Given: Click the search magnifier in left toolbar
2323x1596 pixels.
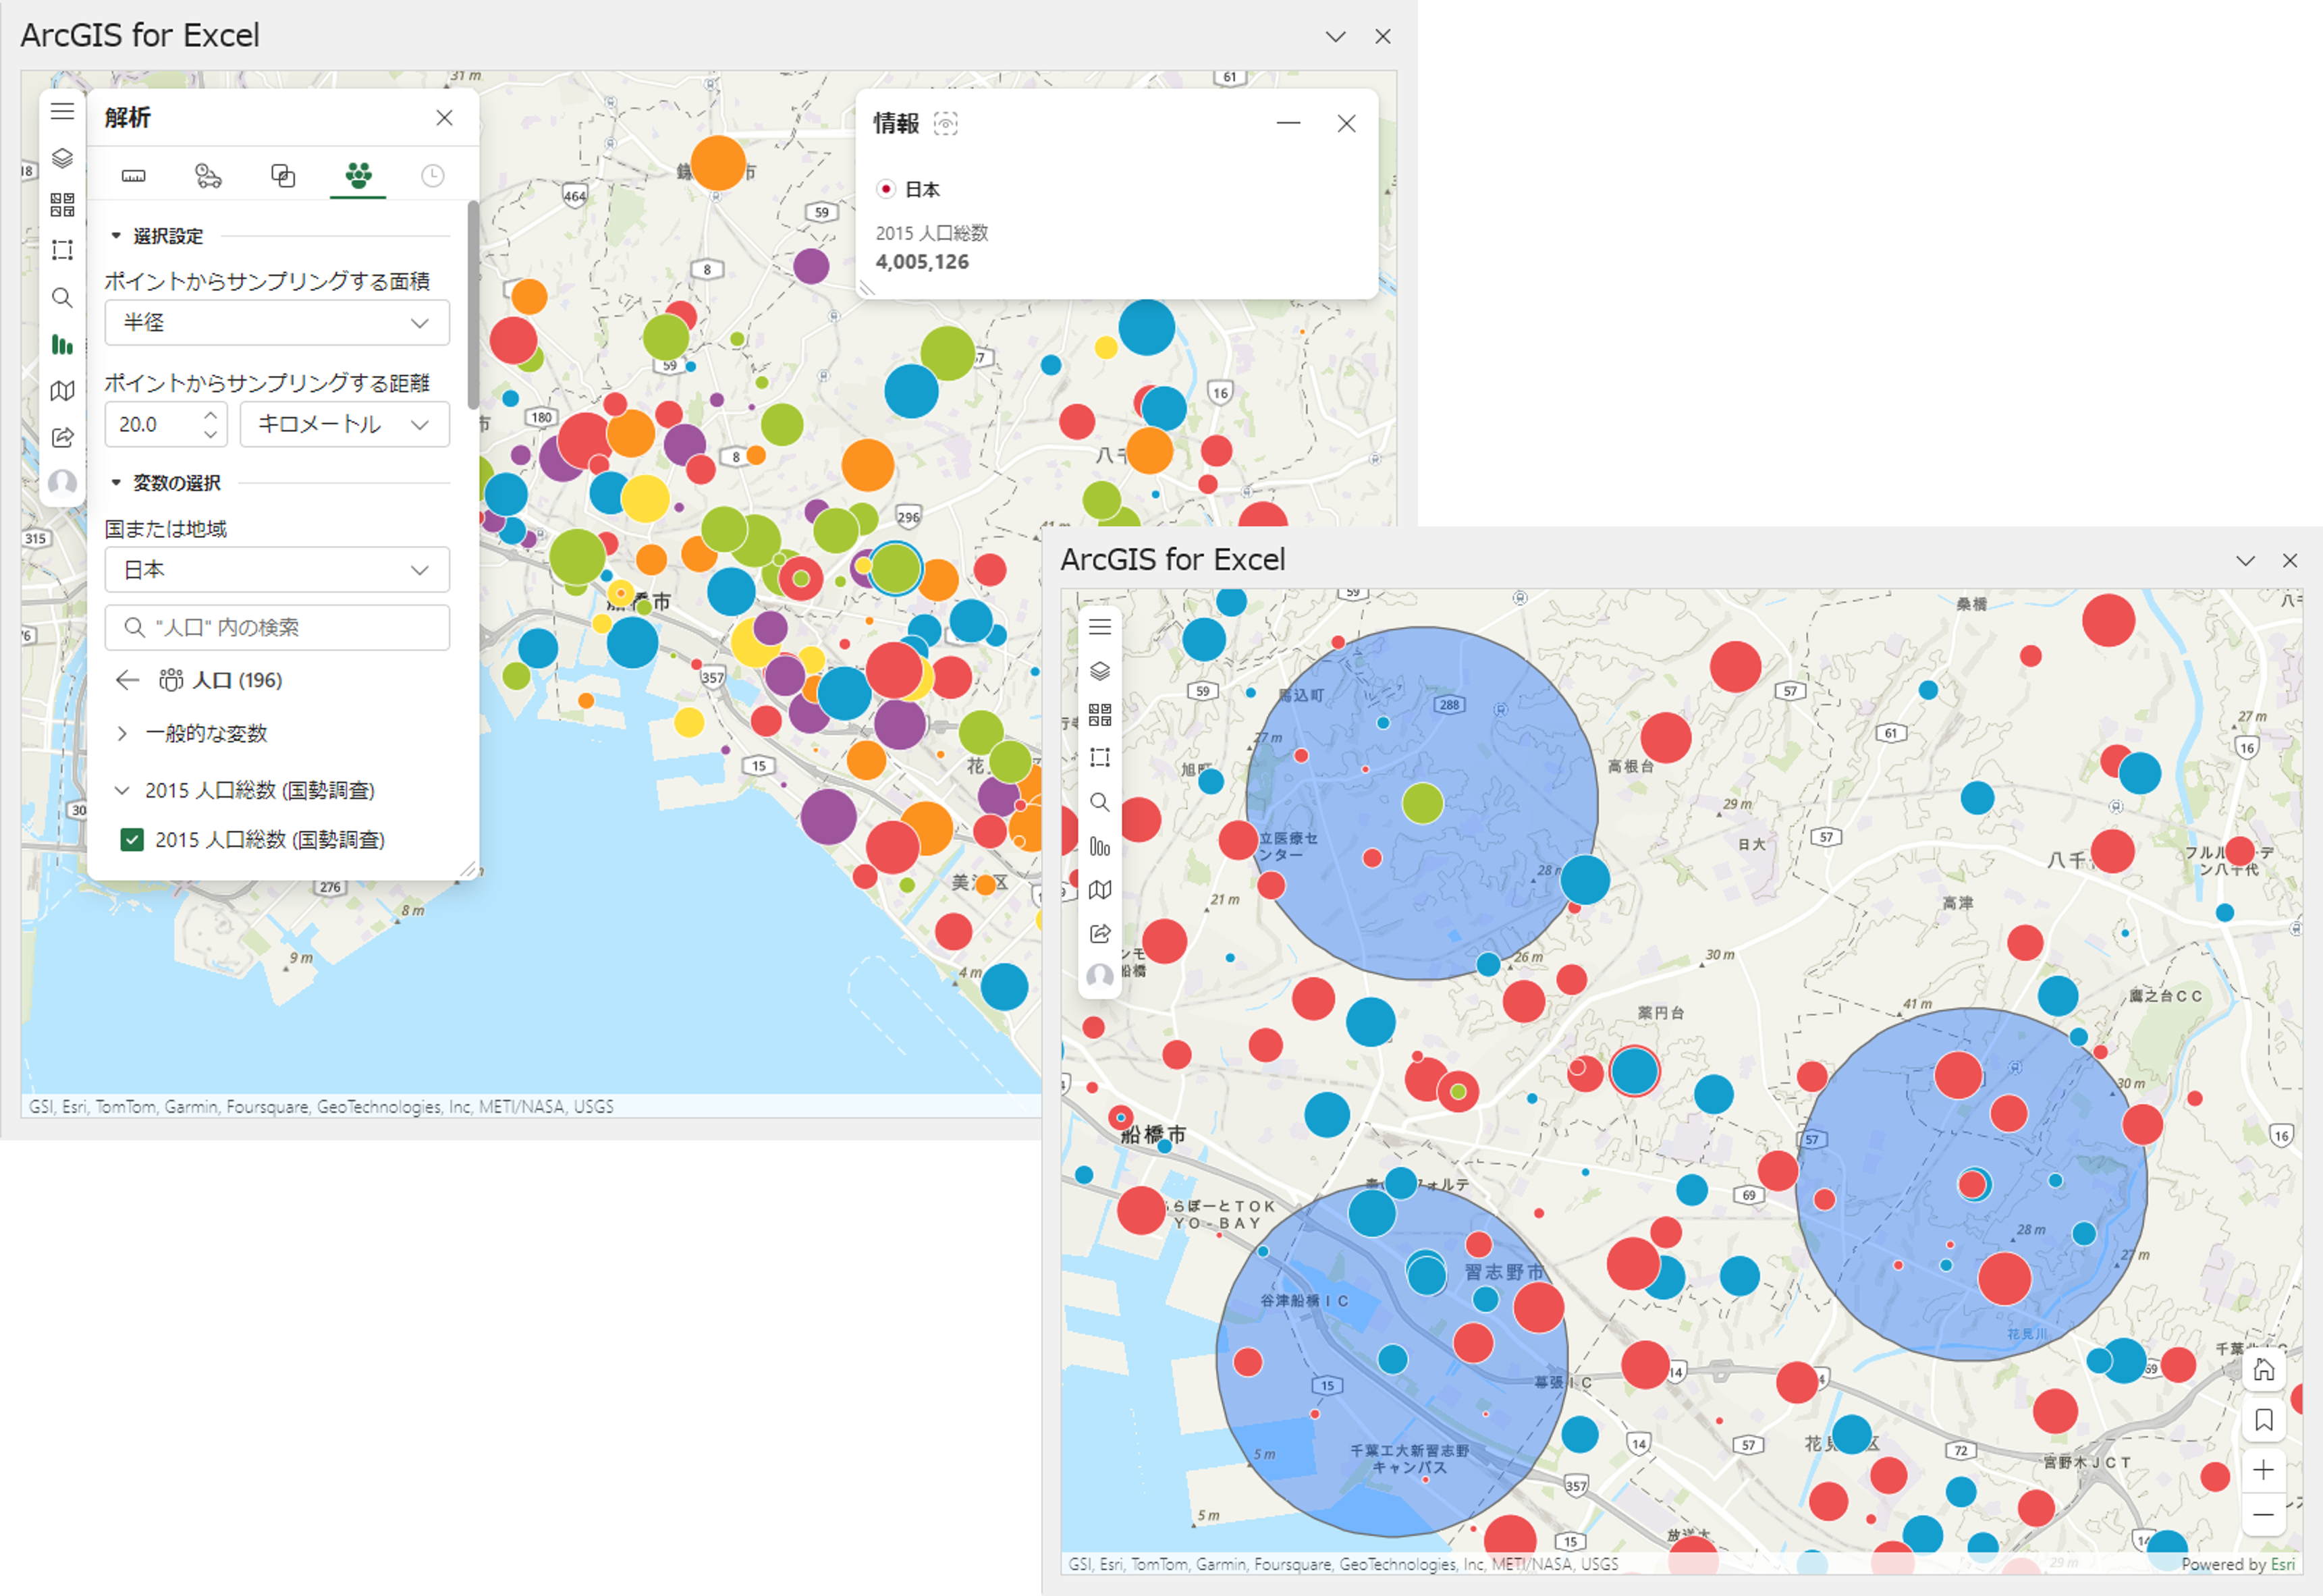Looking at the screenshot, I should [x=62, y=298].
